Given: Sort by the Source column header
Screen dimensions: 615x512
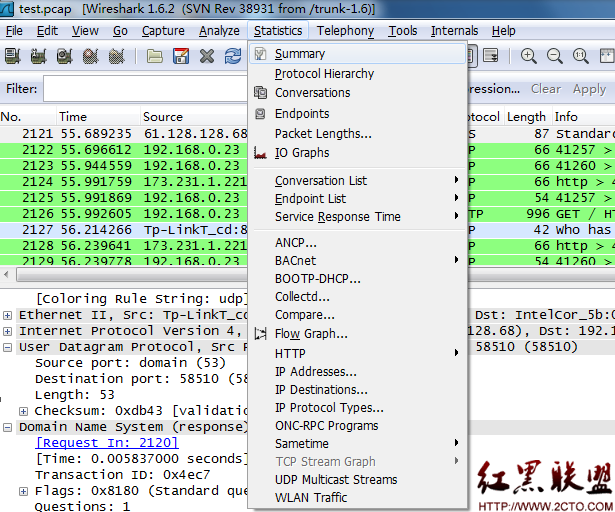Looking at the screenshot, I should 194,117.
